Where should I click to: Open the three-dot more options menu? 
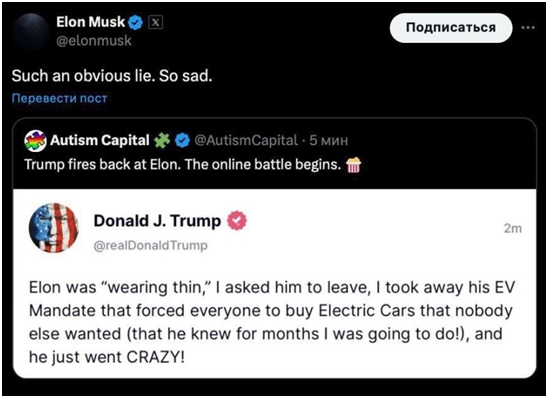pyautogui.click(x=528, y=28)
